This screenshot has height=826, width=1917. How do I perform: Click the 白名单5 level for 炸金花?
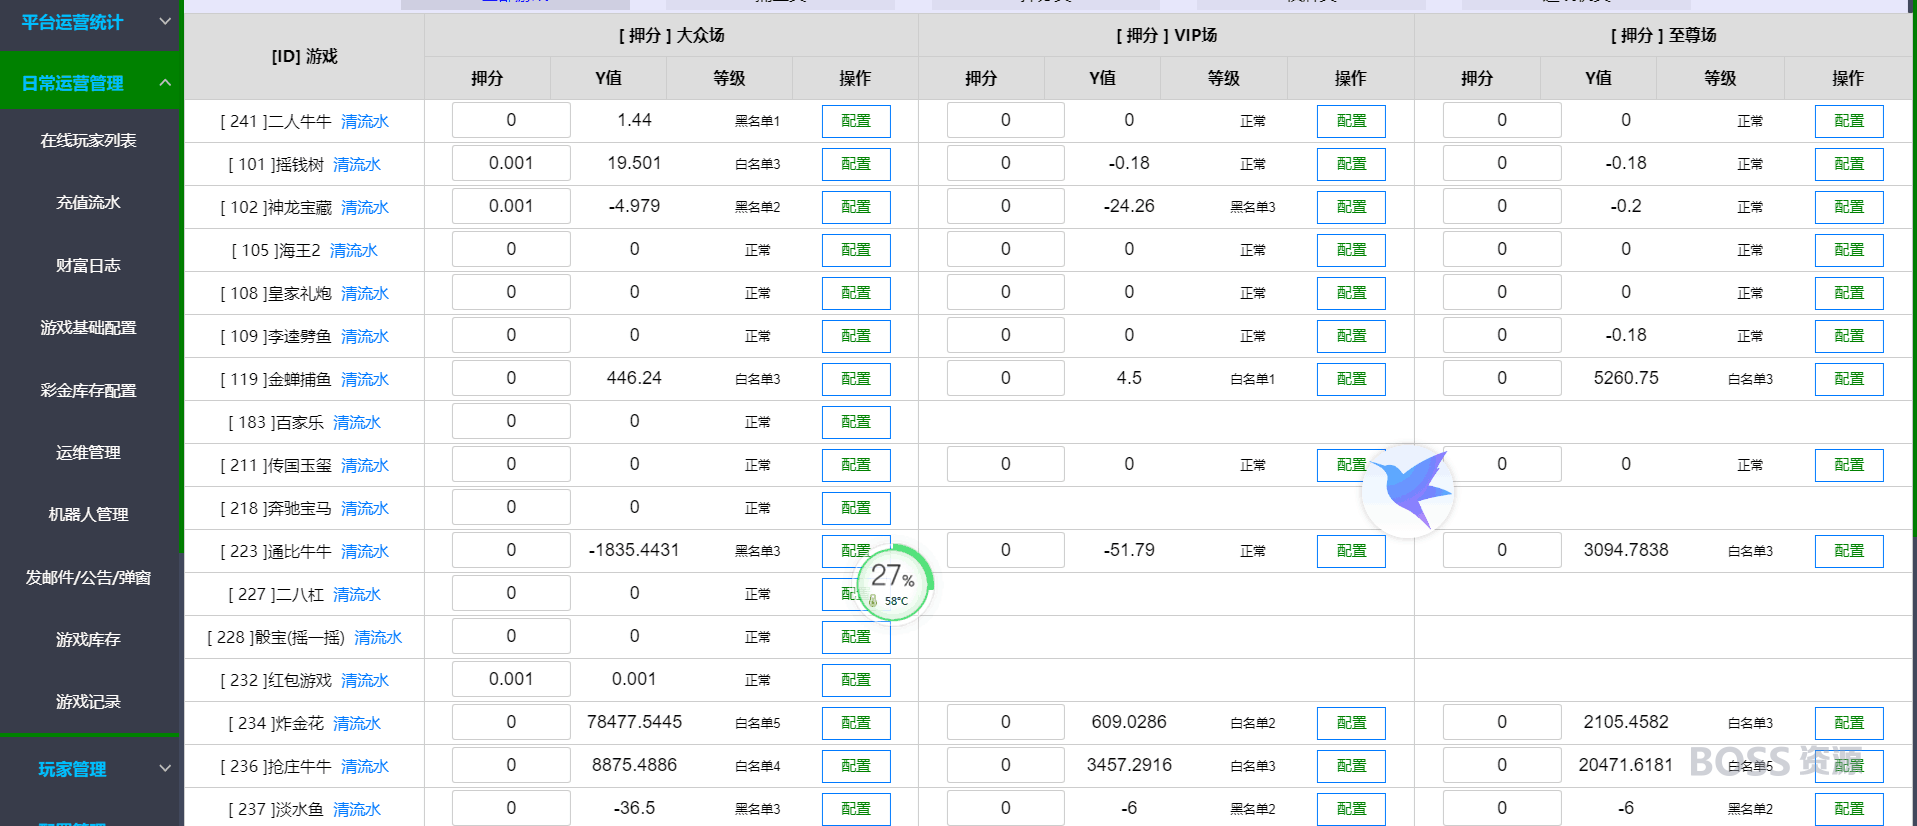757,723
